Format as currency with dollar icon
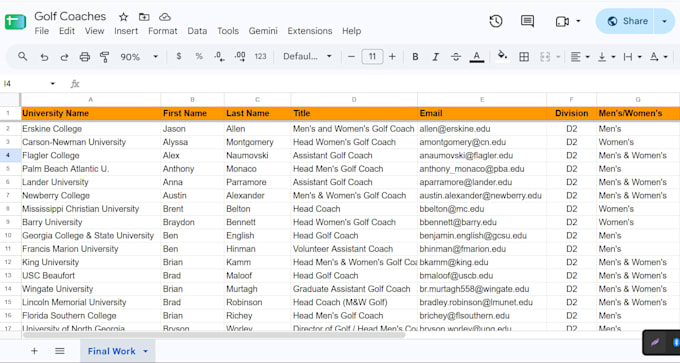The height and width of the screenshot is (363, 680). pos(179,56)
